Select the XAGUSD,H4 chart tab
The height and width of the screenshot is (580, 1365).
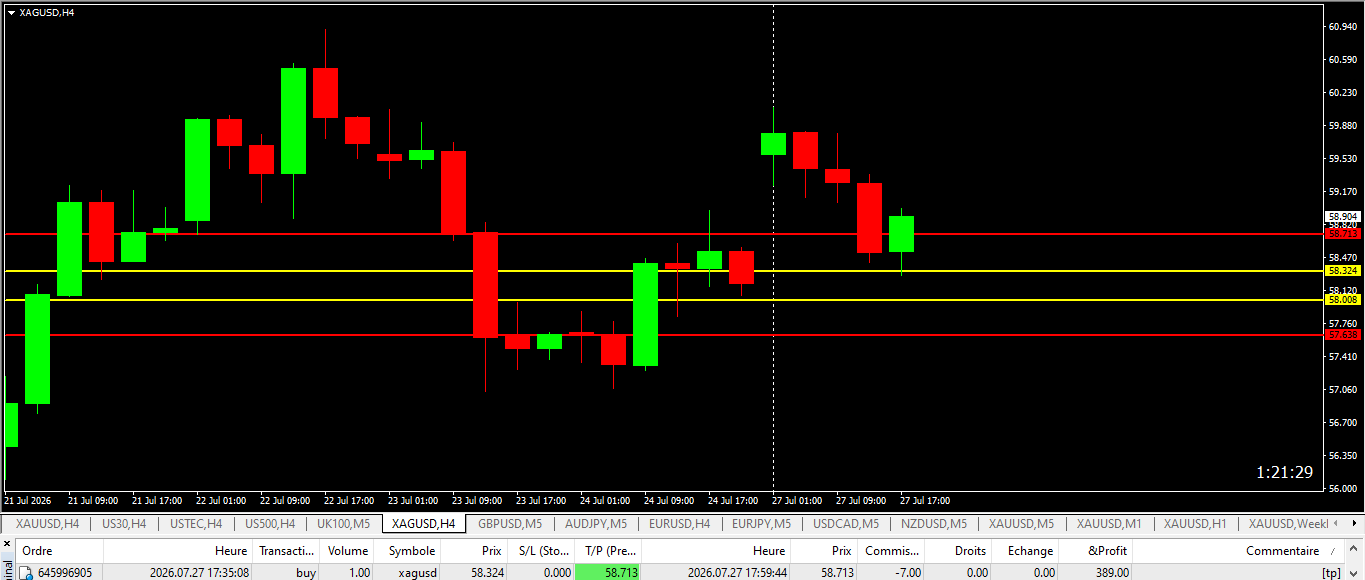pos(424,523)
